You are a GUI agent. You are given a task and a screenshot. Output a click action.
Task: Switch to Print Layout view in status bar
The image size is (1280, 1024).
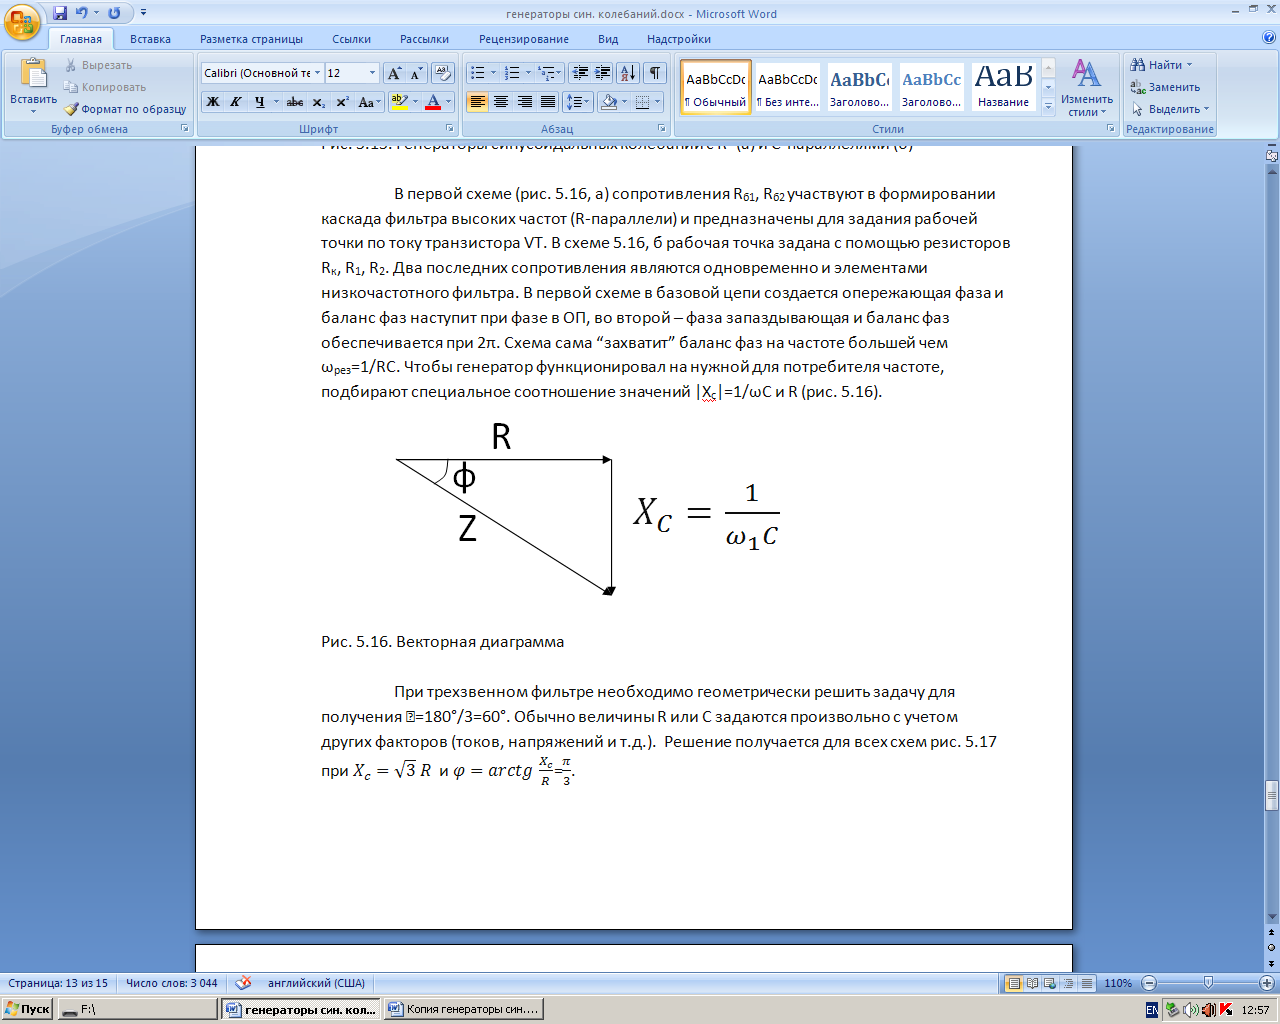[x=1014, y=983]
